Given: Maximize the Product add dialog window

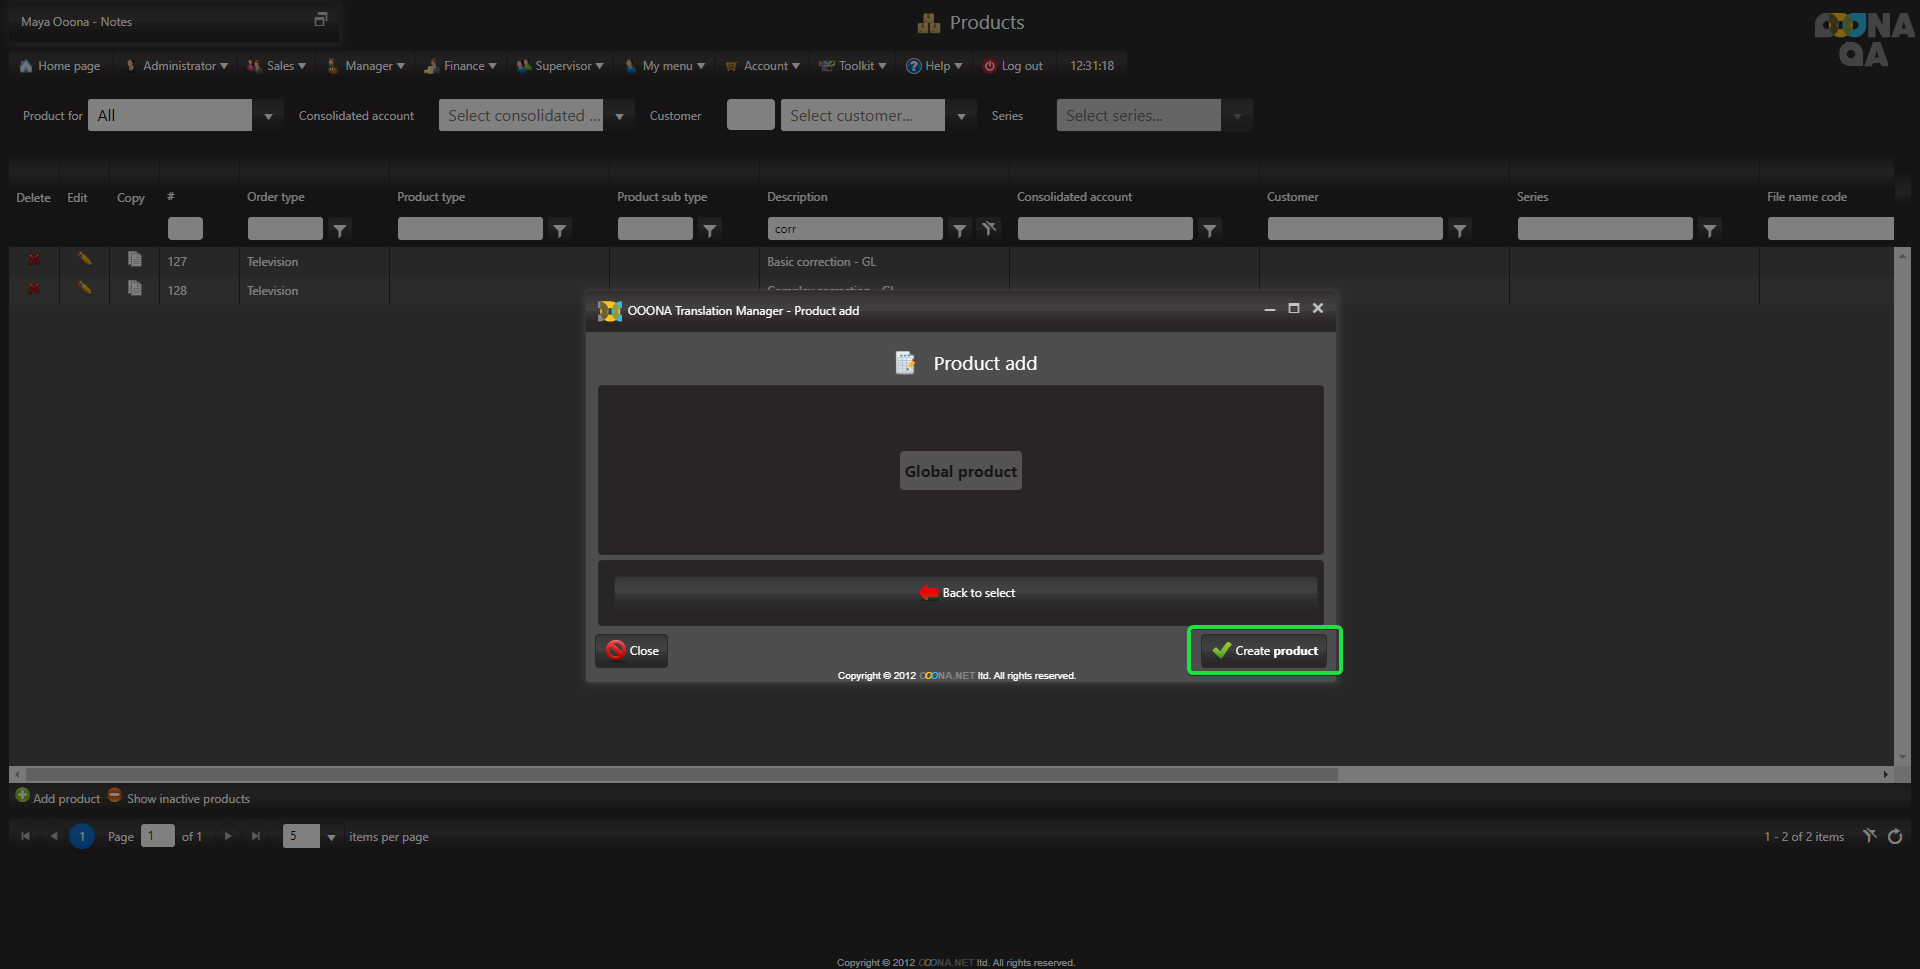Looking at the screenshot, I should point(1293,309).
